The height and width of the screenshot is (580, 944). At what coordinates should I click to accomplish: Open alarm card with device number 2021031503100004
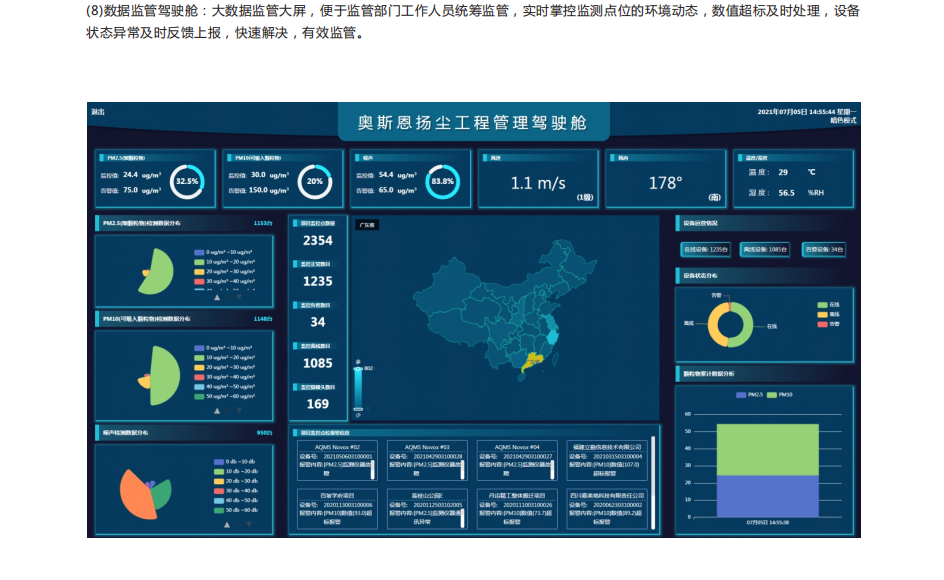click(x=607, y=460)
